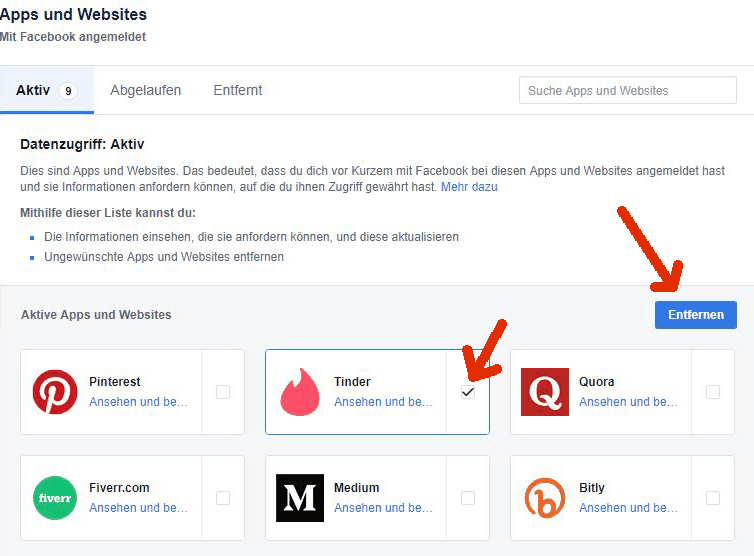Click the Pinterest app logo icon
The image size is (754, 556).
tap(55, 392)
